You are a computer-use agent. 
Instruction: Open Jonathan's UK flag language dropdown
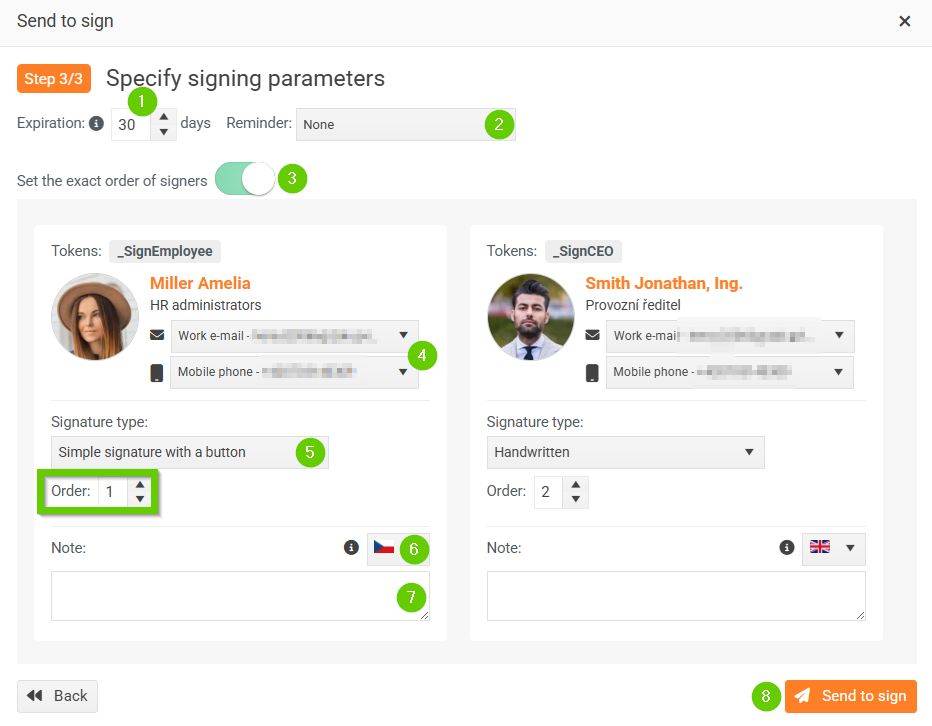click(x=833, y=548)
